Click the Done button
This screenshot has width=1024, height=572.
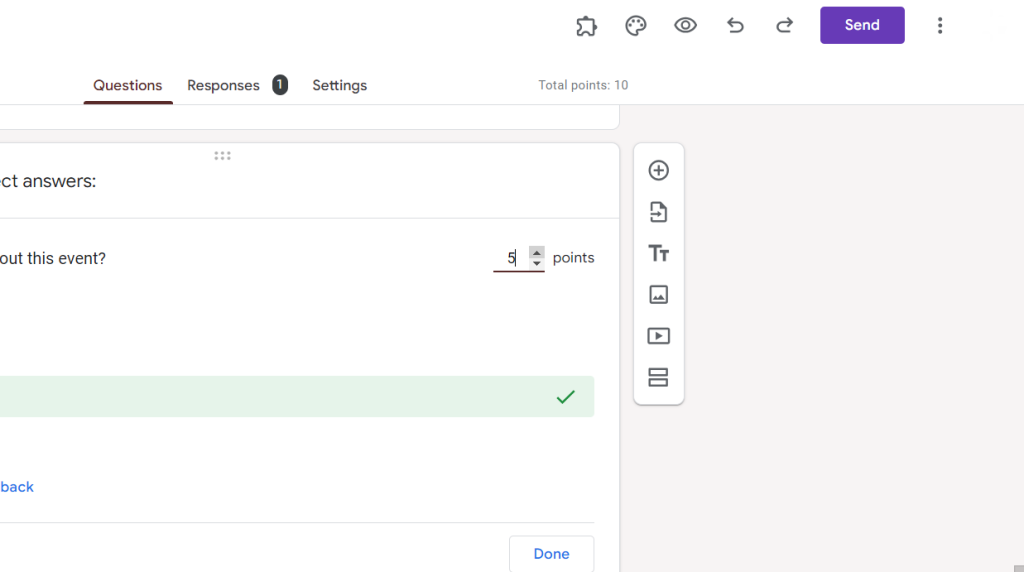coord(551,554)
